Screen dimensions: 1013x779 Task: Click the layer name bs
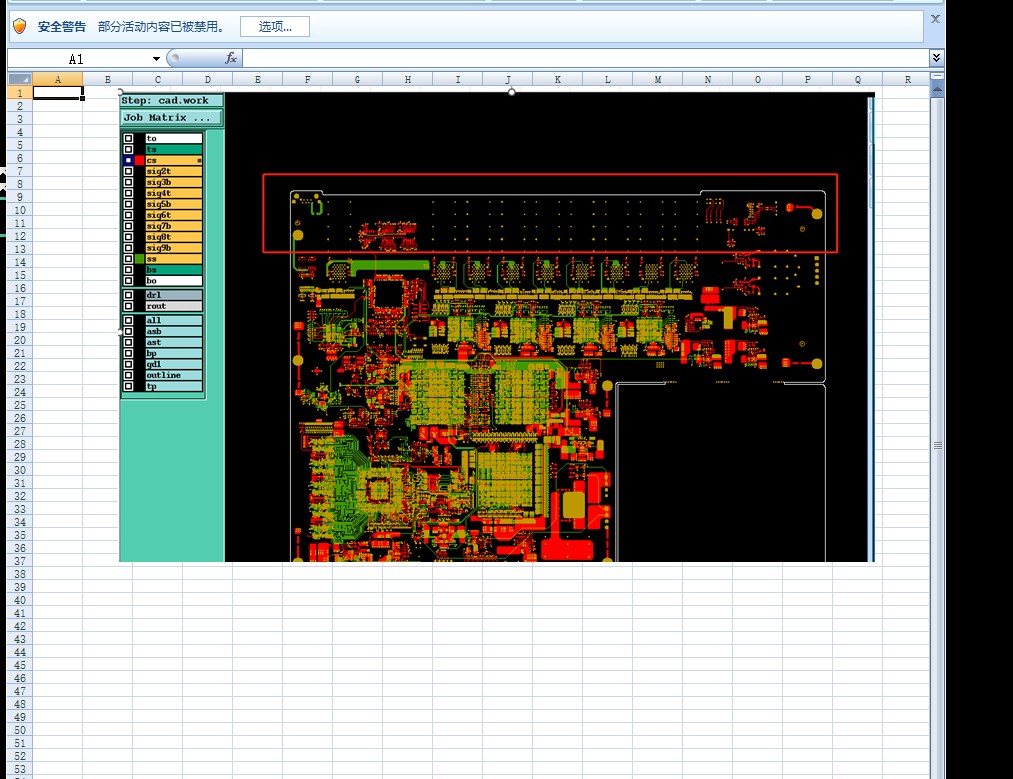coord(174,270)
